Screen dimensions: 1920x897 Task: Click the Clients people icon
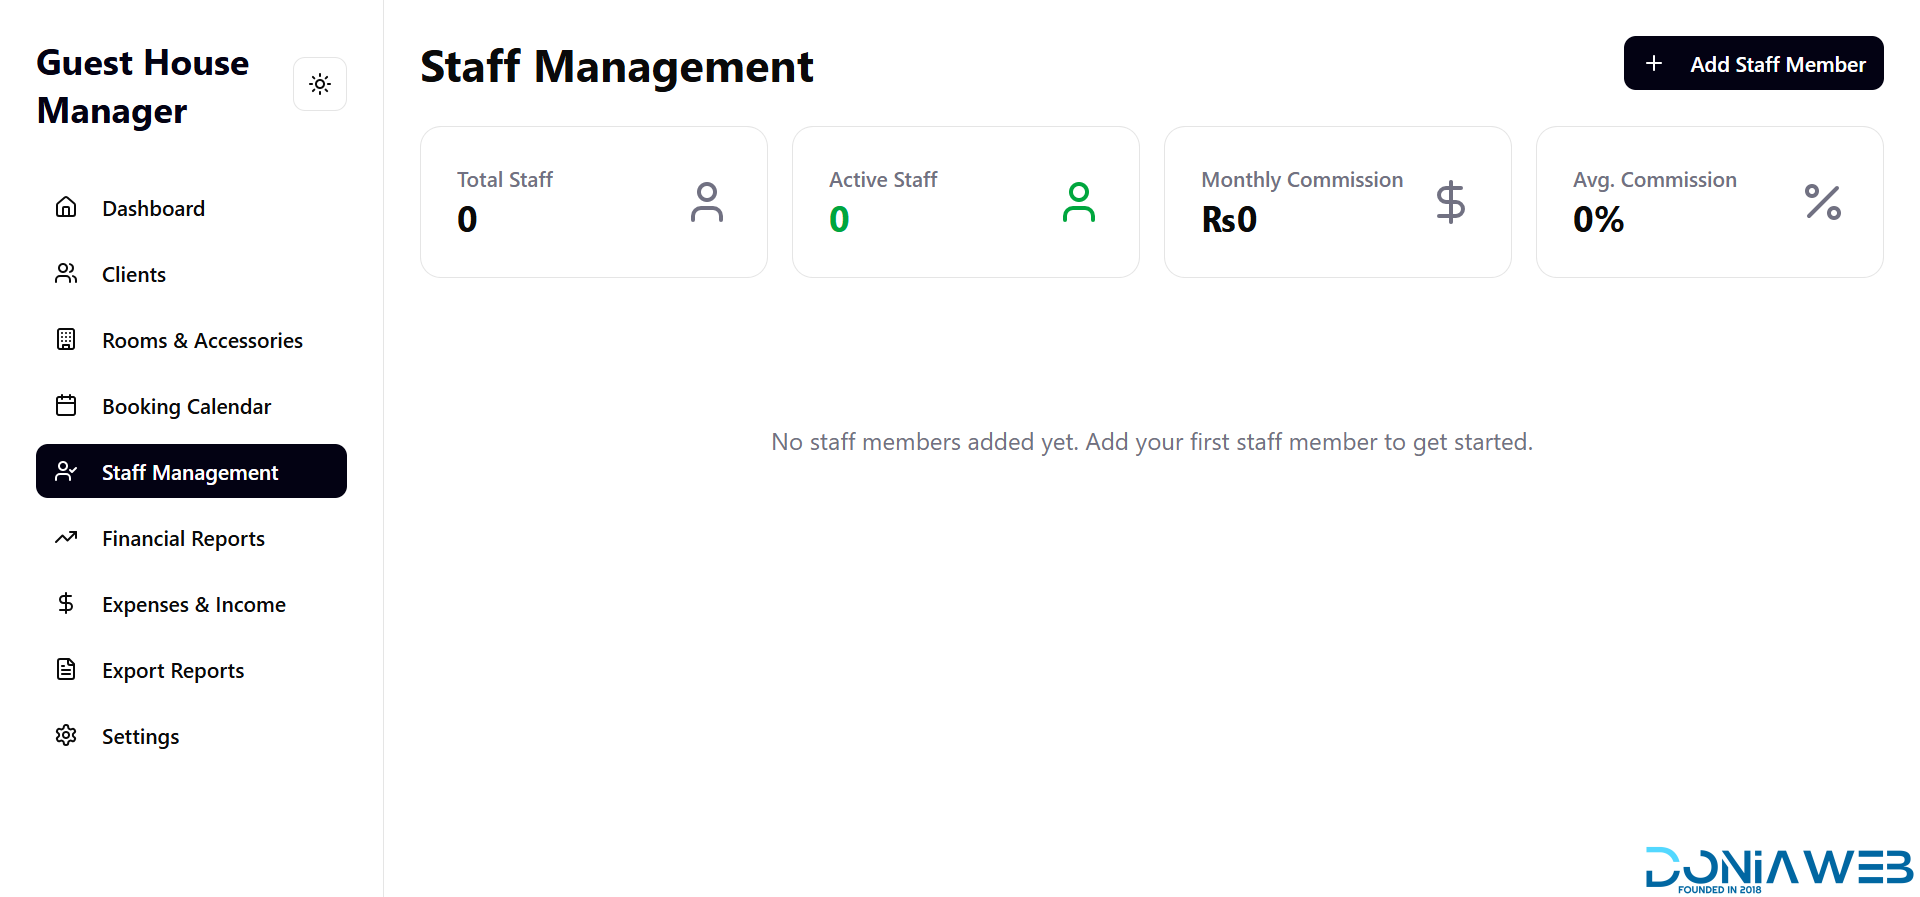pos(66,273)
